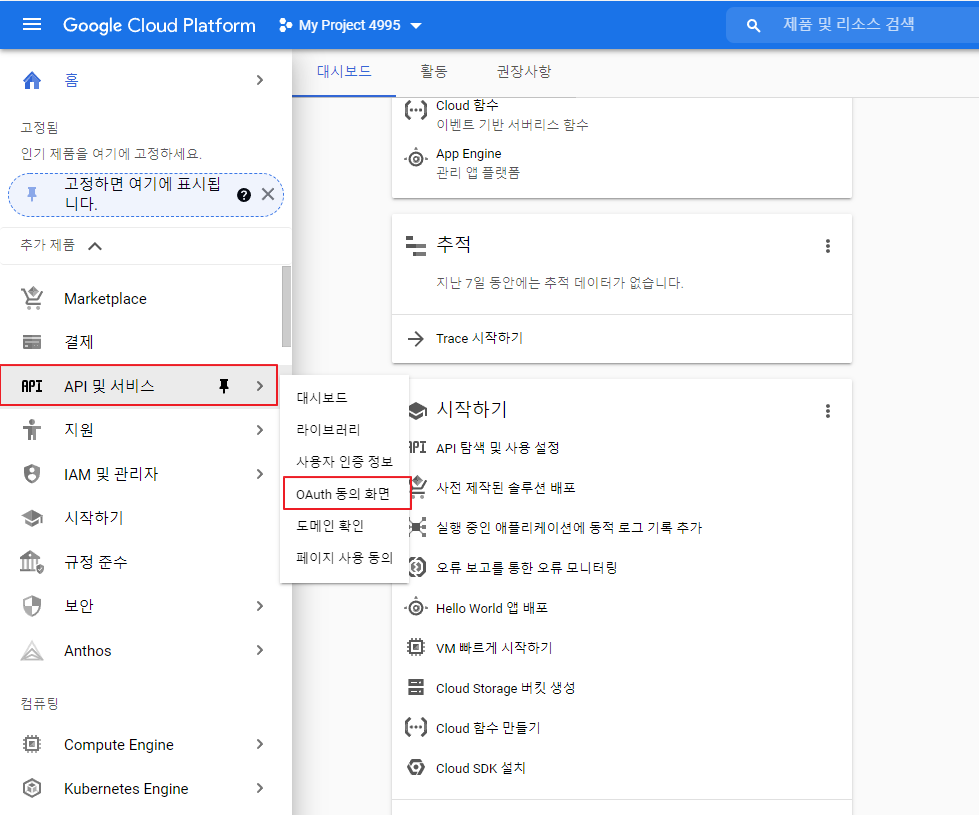This screenshot has width=979, height=815.
Task: Open 오류 보고를 통한 오류 모니터링 link
Action: coord(526,568)
